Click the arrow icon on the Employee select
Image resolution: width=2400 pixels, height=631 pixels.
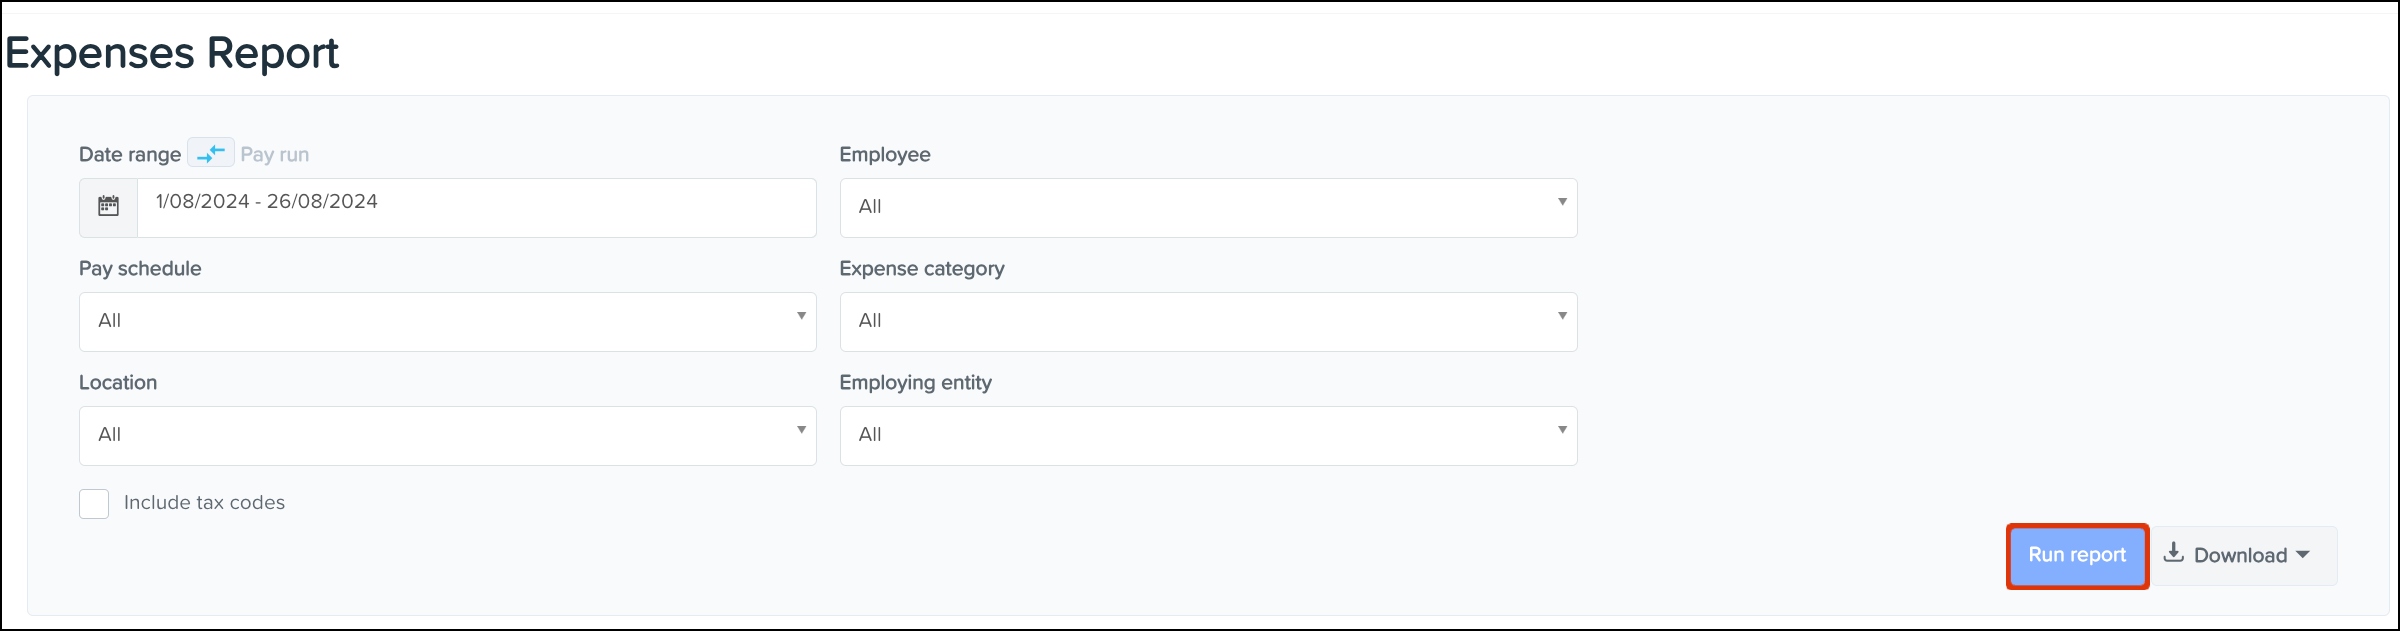coord(1561,203)
